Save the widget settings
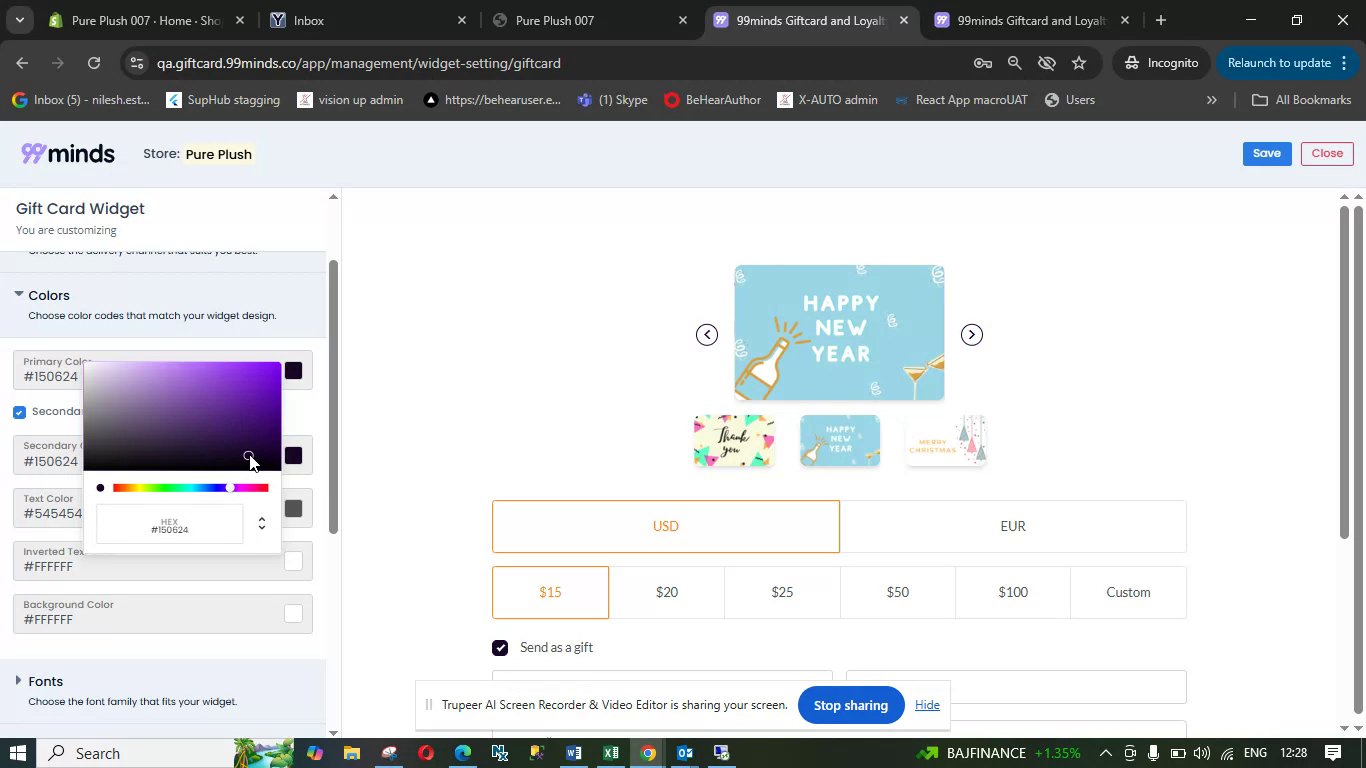This screenshot has width=1366, height=768. 1267,153
